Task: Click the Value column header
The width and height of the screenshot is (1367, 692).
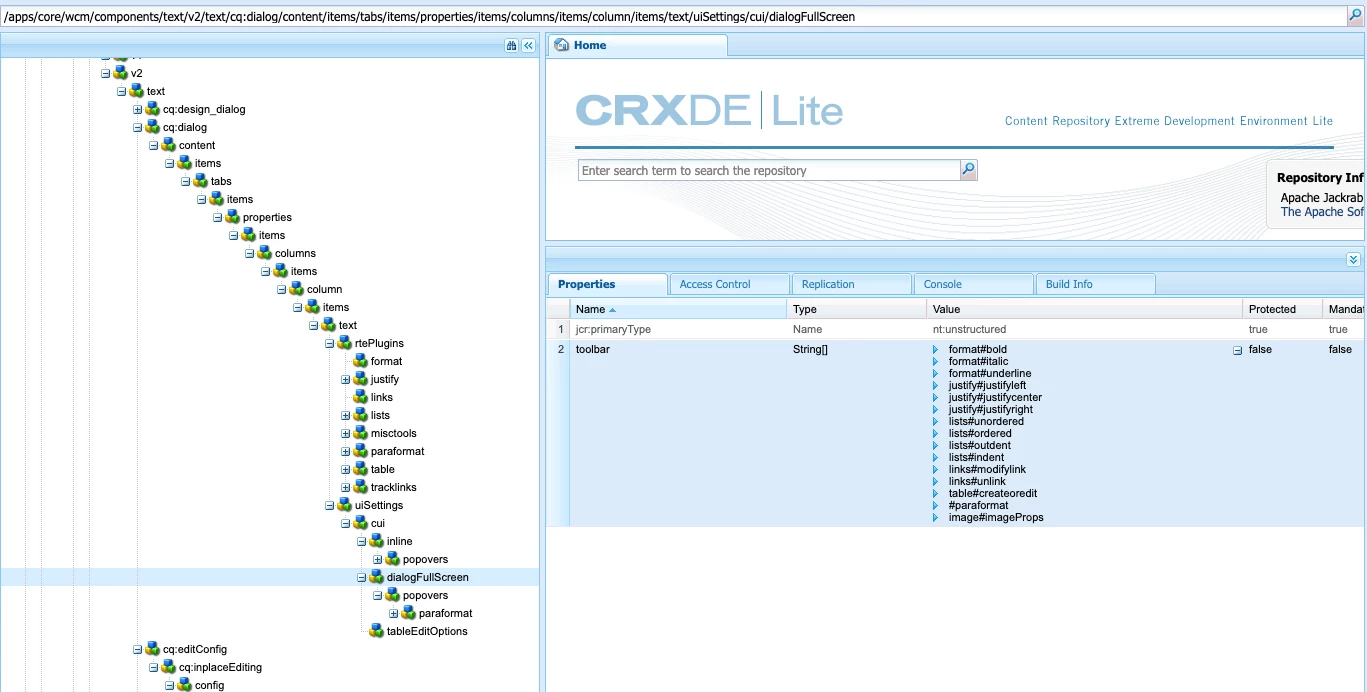Action: [1084, 309]
